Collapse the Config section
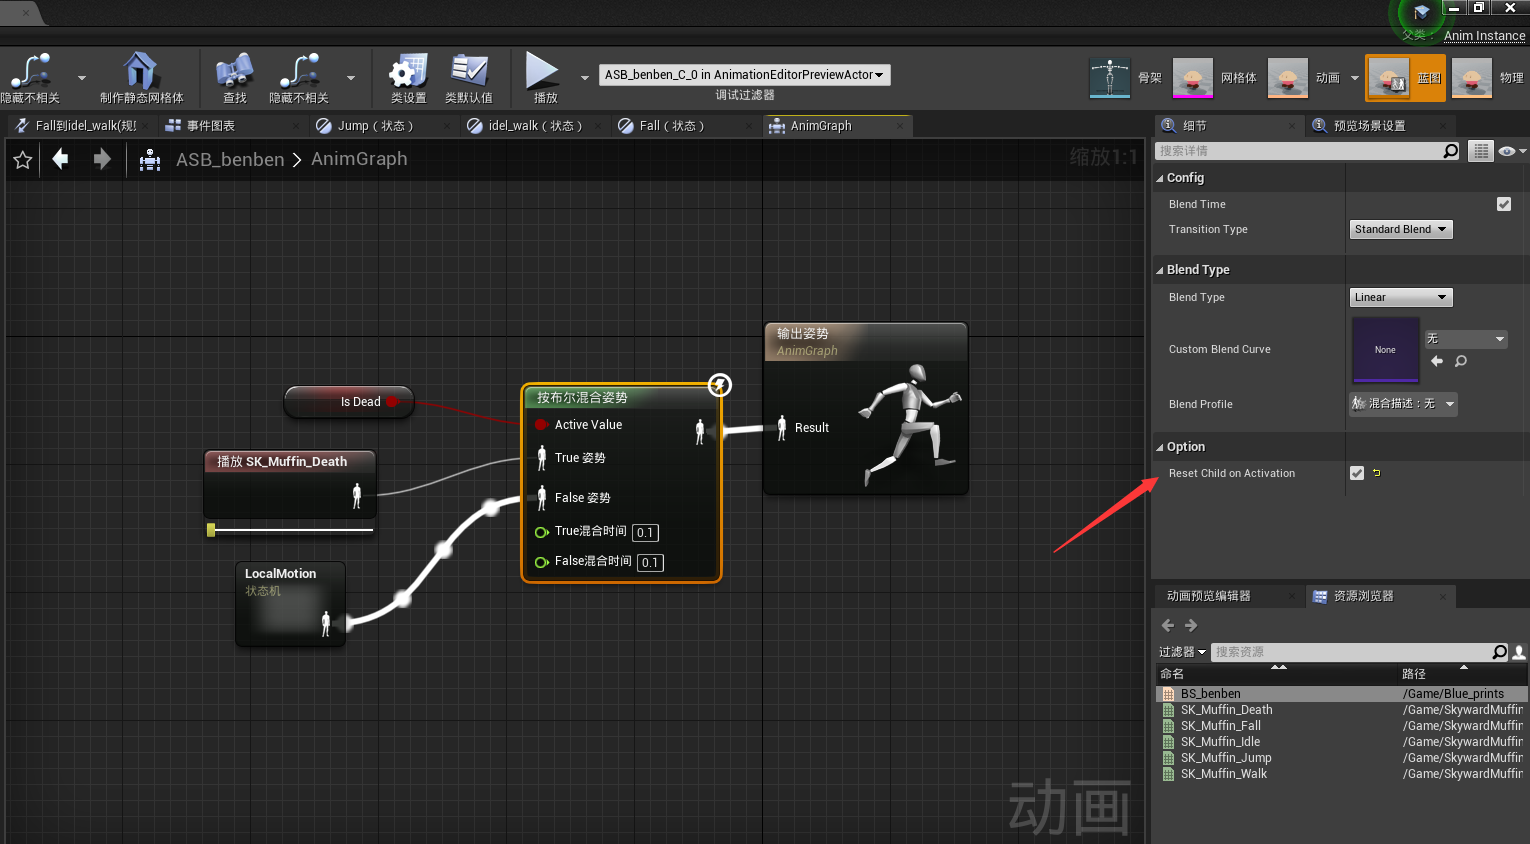1530x844 pixels. tap(1160, 178)
